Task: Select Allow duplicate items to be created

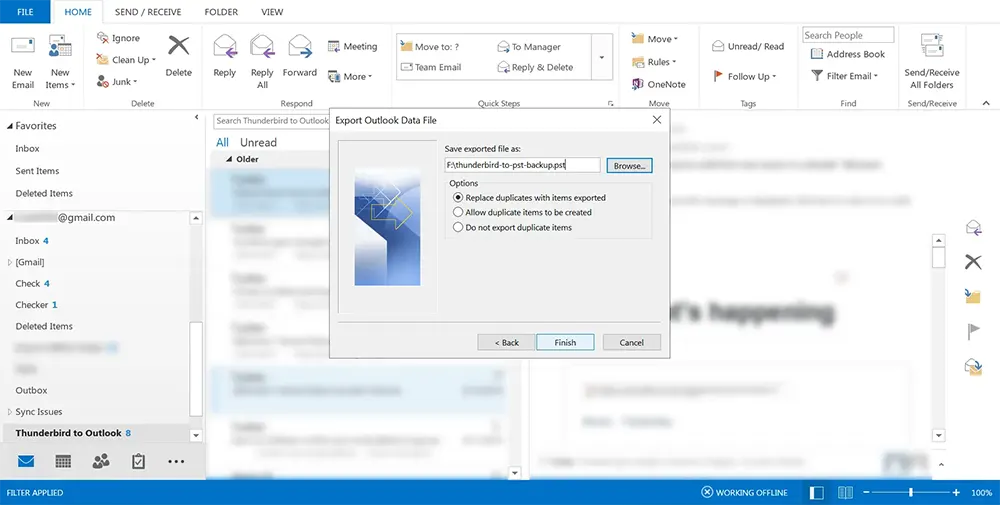Action: pyautogui.click(x=522, y=212)
